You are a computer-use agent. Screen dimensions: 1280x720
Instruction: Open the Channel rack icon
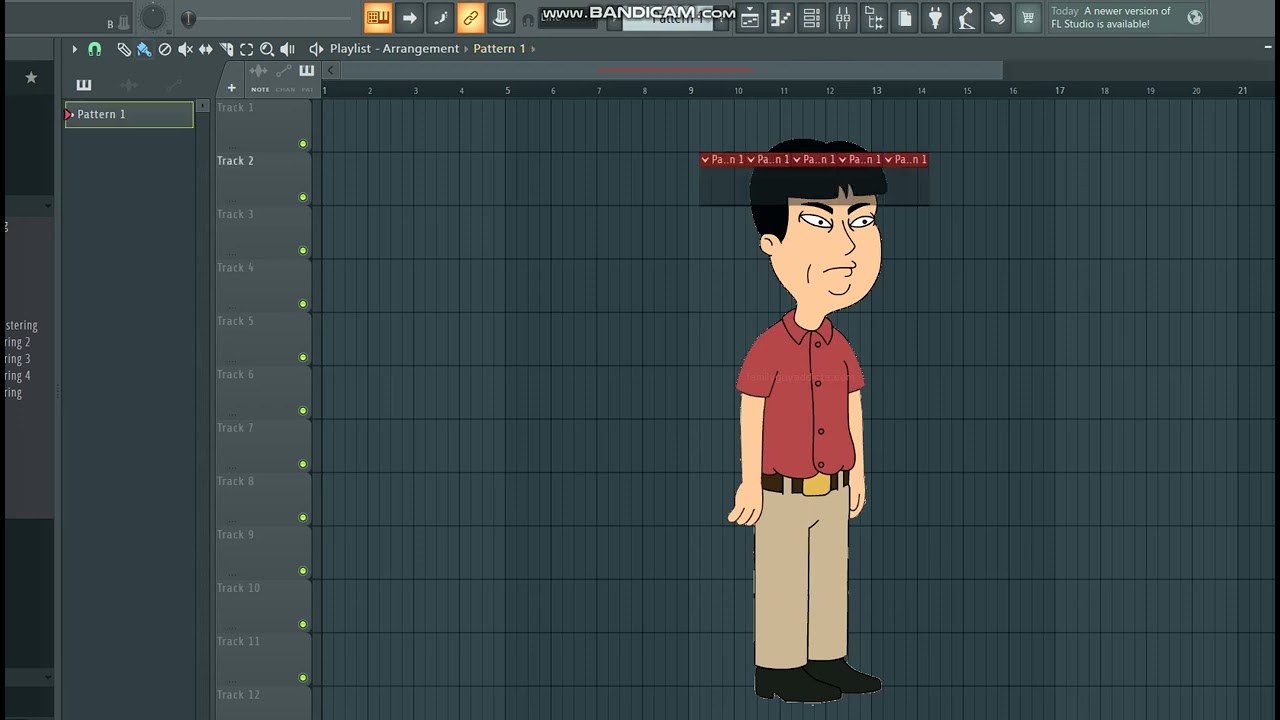click(x=812, y=17)
